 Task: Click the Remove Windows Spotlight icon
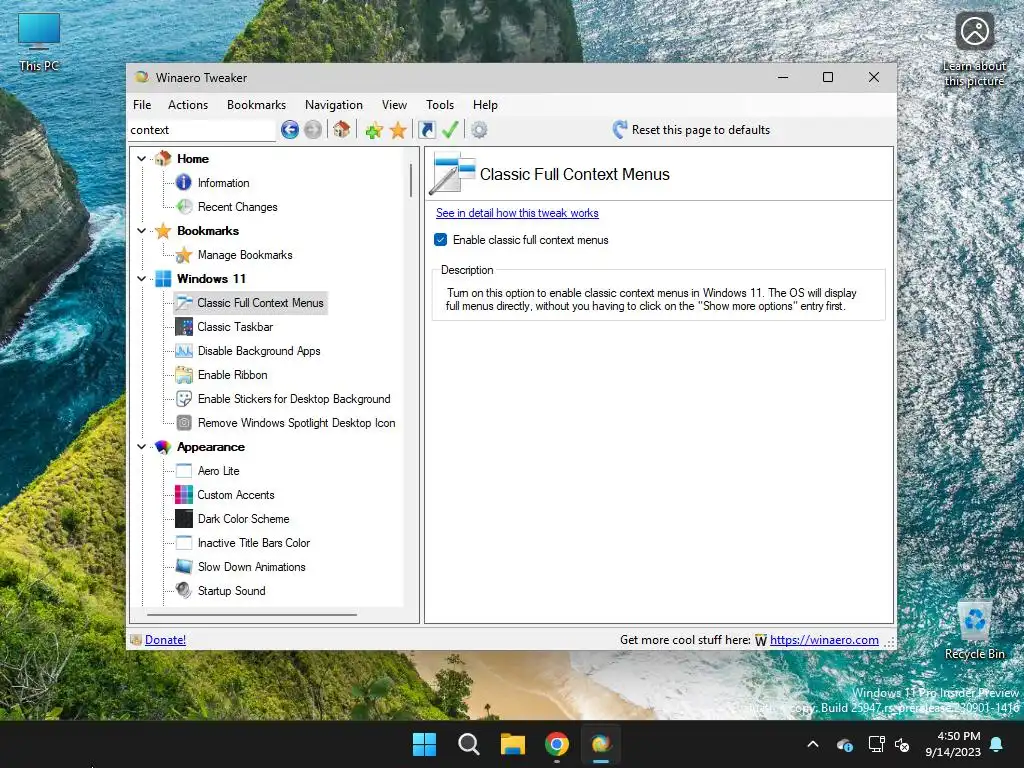[184, 423]
